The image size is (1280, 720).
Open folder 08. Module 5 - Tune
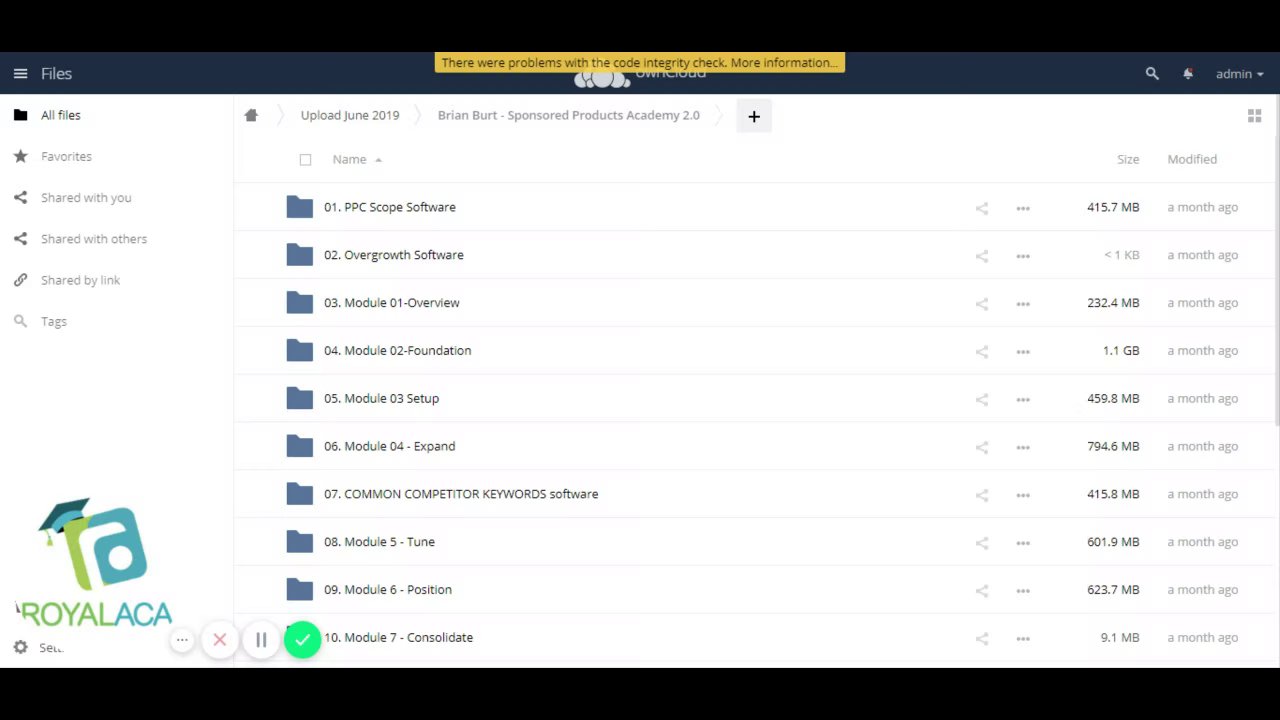click(x=380, y=542)
